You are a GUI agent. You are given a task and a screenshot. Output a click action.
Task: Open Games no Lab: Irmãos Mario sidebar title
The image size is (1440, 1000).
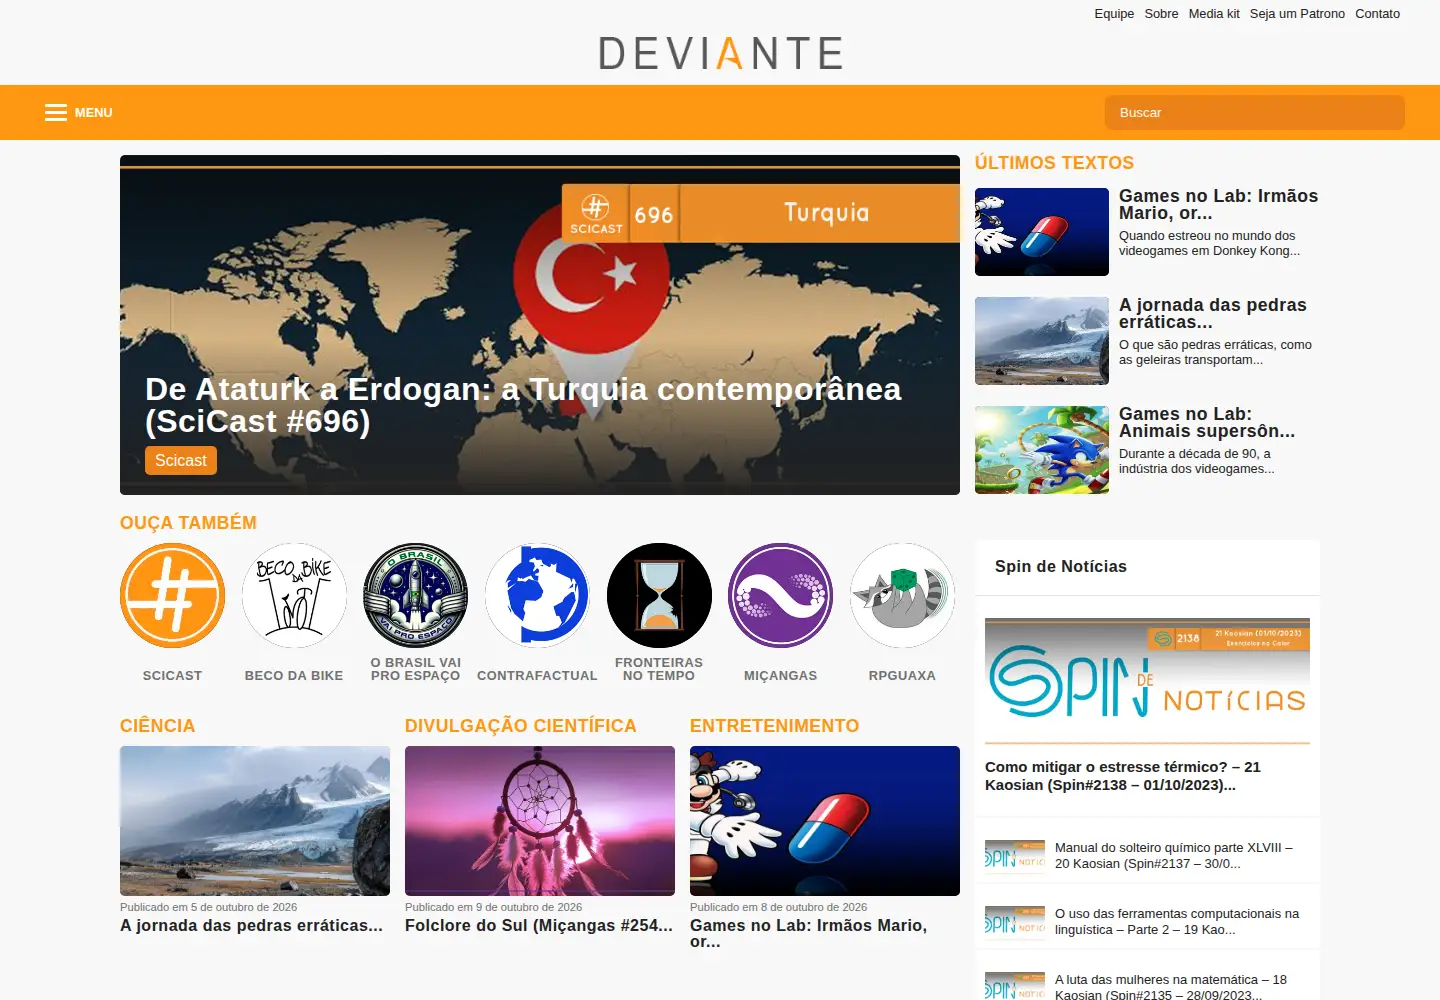(x=1218, y=204)
